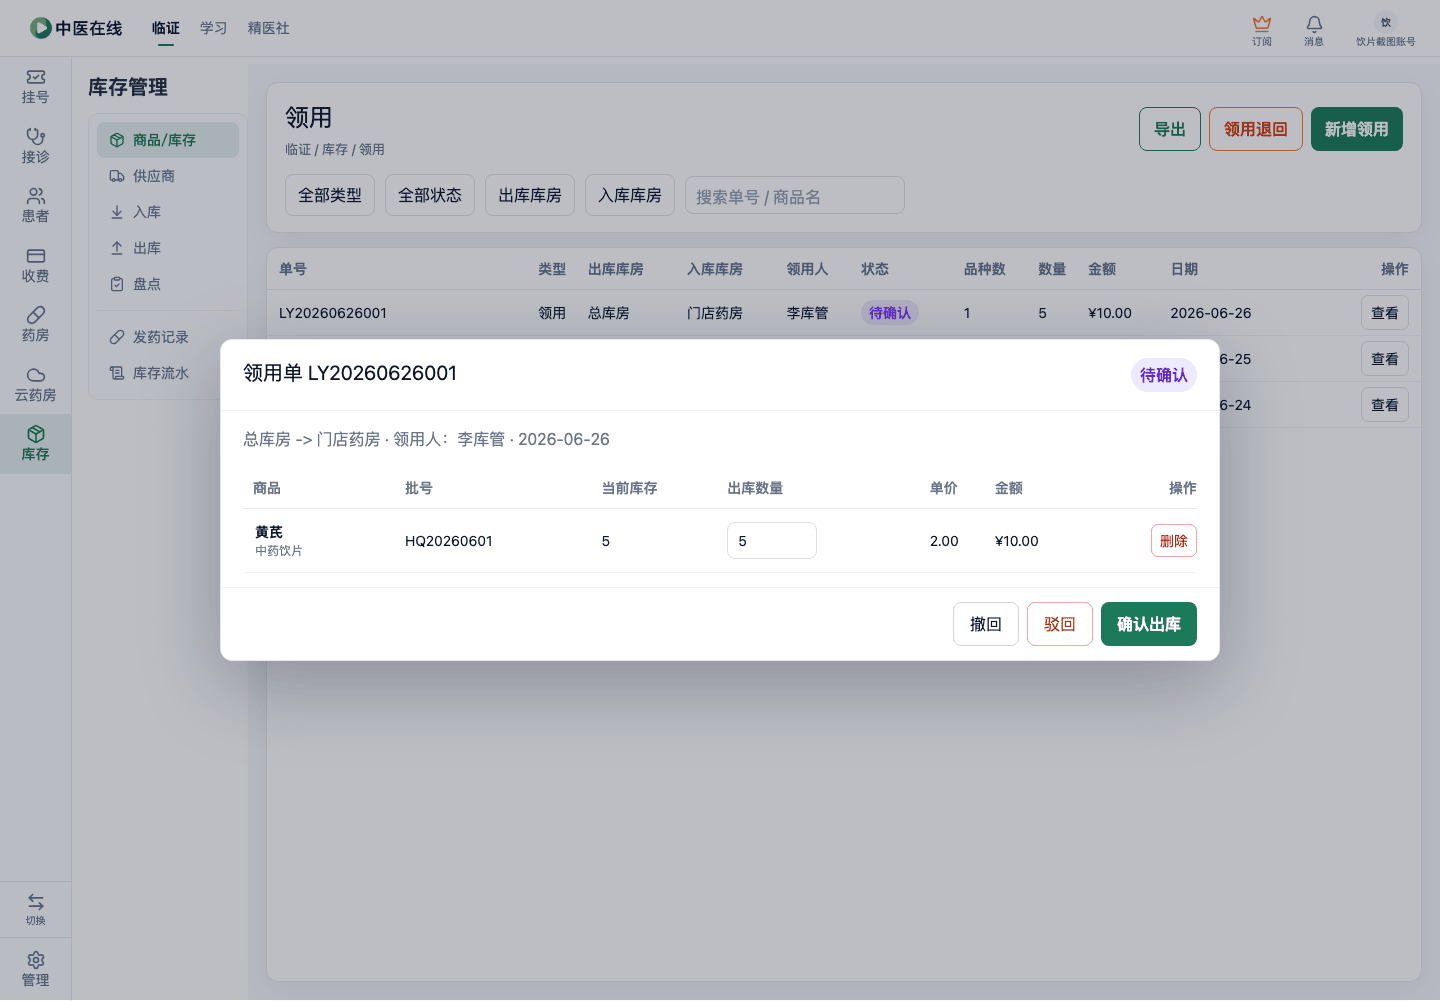Open the 全部类型 filter dropdown
Image resolution: width=1440 pixels, height=1001 pixels.
tap(330, 195)
